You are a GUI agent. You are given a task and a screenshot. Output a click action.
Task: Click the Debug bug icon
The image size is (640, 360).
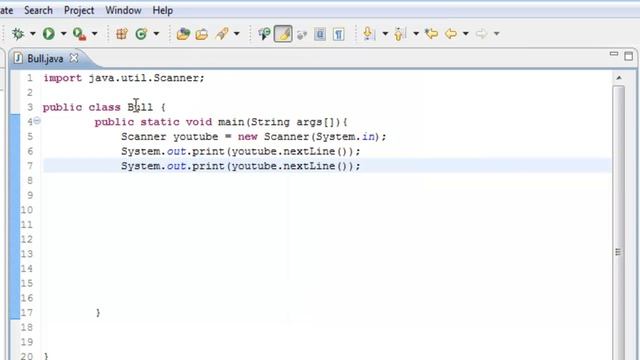point(18,33)
